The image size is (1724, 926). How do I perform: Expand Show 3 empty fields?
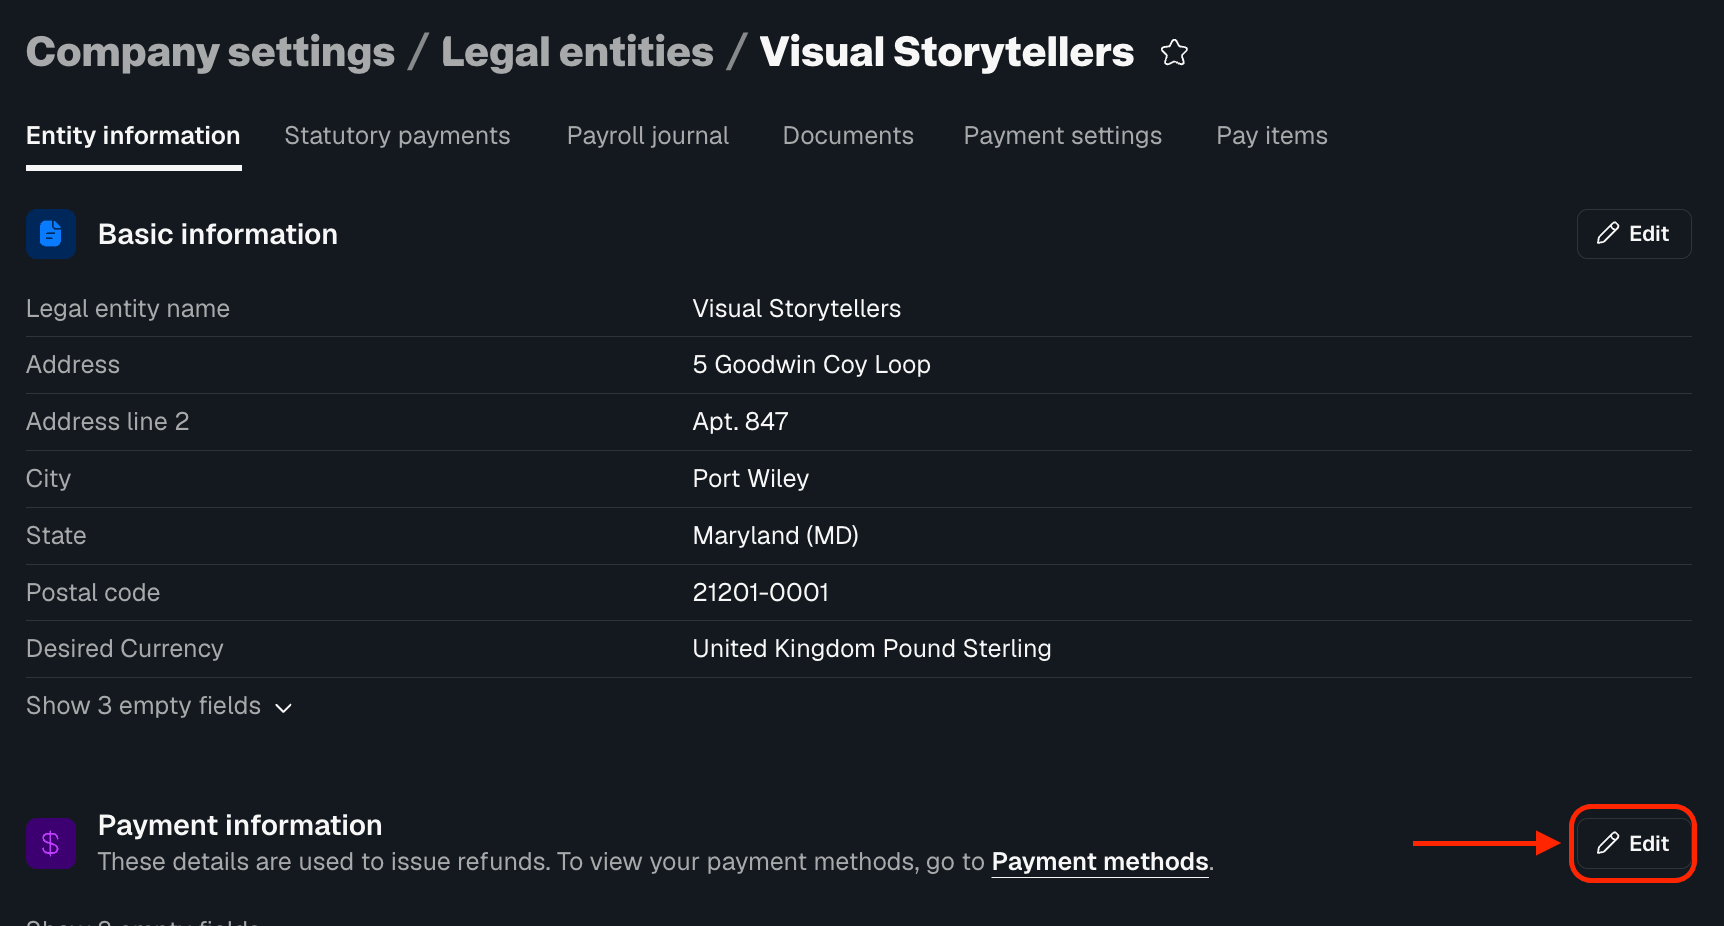pyautogui.click(x=159, y=706)
